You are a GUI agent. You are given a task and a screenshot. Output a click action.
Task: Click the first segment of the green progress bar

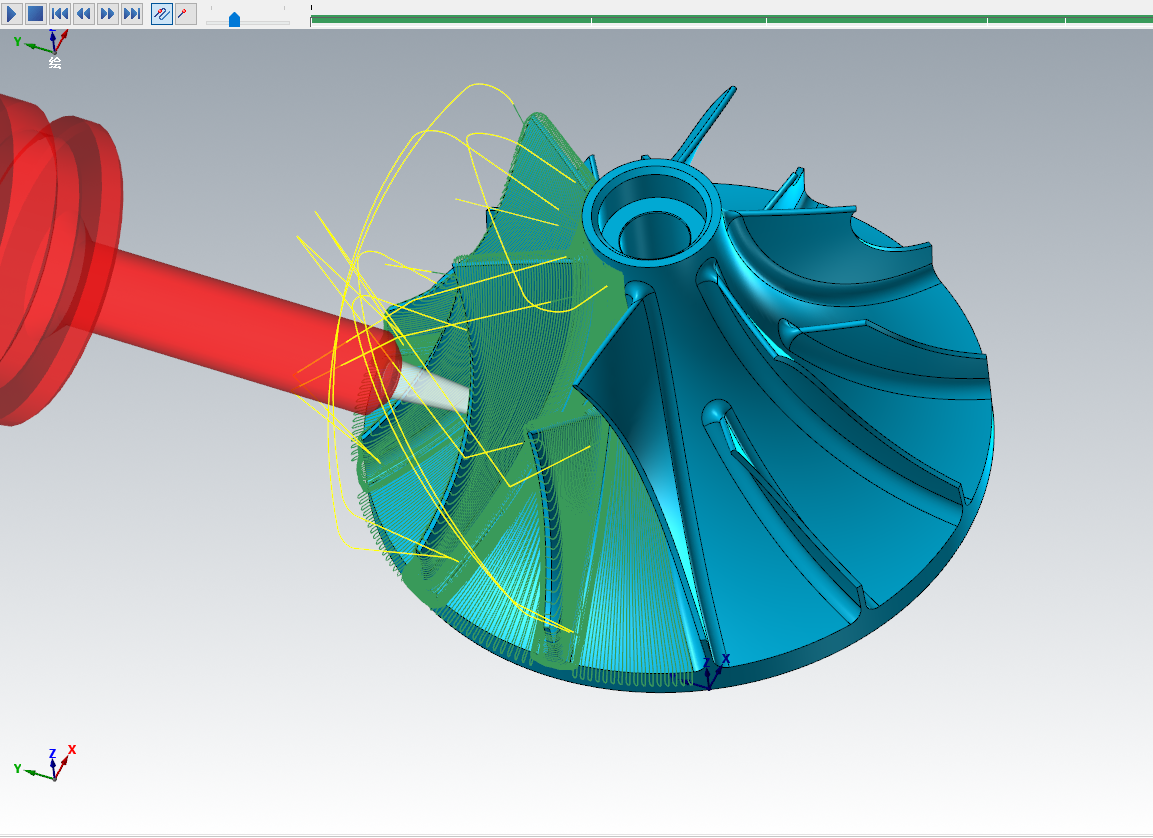tap(450, 19)
